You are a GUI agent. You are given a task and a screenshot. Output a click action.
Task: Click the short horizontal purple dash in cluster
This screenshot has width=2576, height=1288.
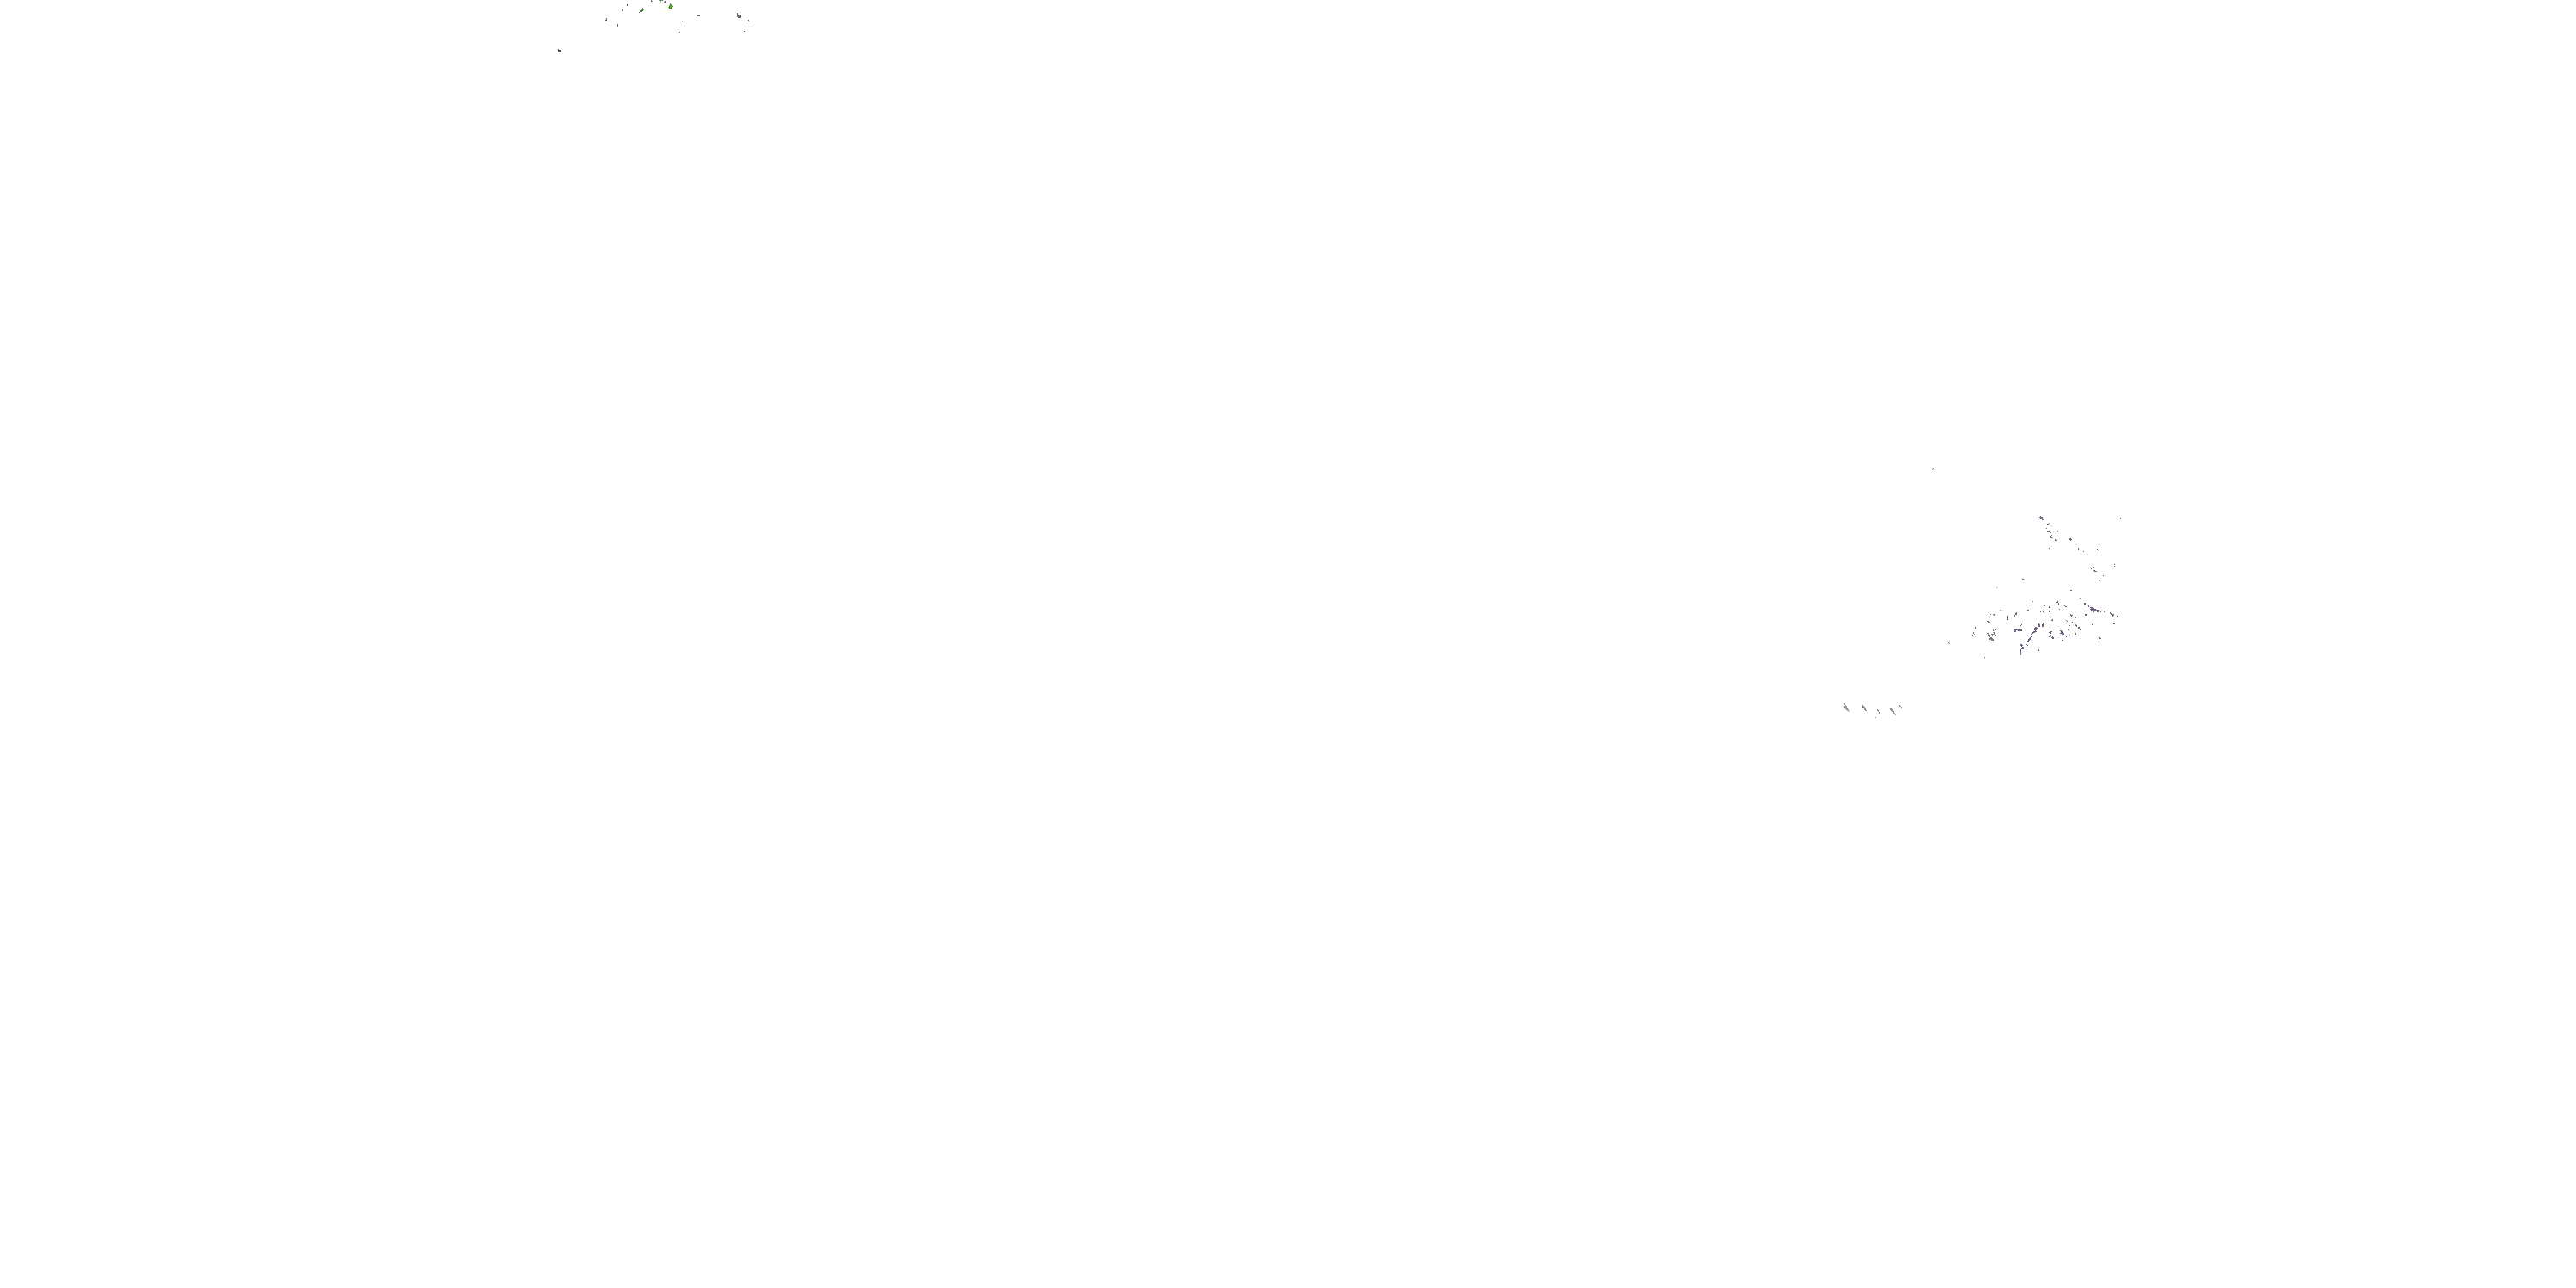coord(2019,630)
